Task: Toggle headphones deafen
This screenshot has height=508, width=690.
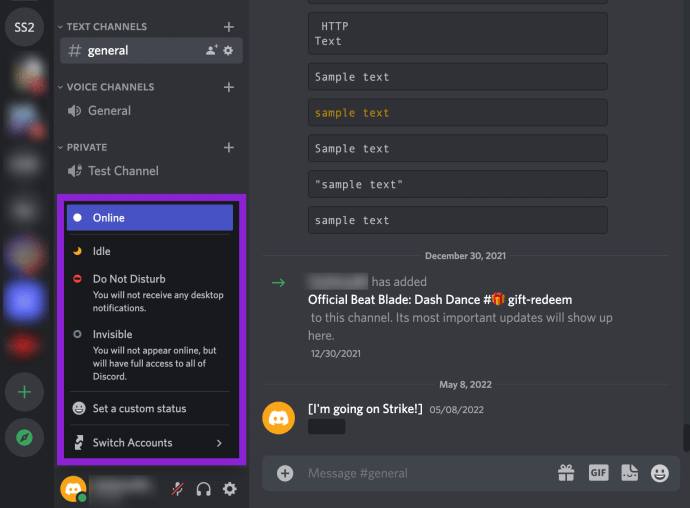Action: (x=203, y=489)
